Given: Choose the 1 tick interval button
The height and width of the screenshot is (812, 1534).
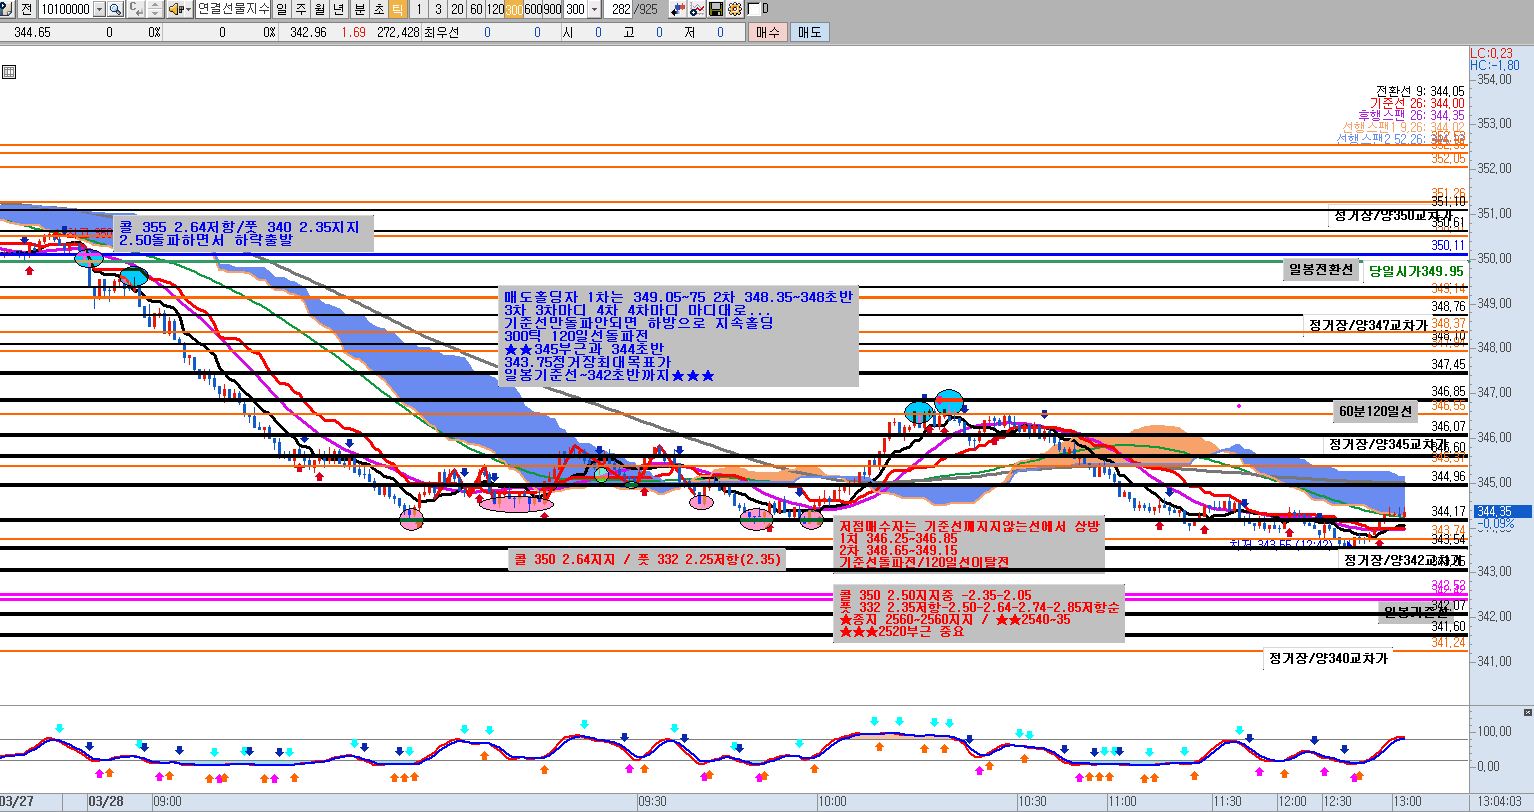Looking at the screenshot, I should 418,9.
